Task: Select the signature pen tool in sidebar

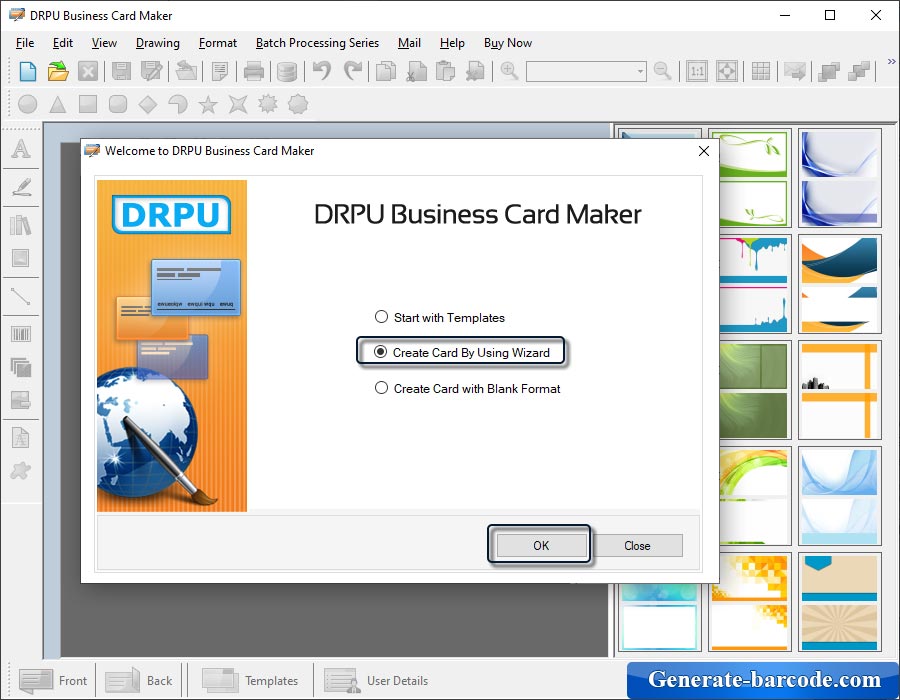Action: [x=21, y=186]
